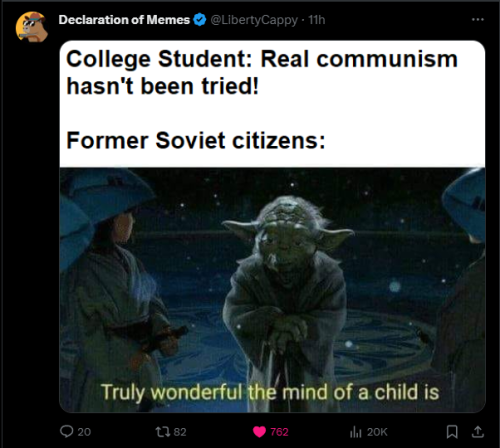500x448 pixels.
Task: Open the @LibertyCappy handle link
Action: [x=254, y=20]
